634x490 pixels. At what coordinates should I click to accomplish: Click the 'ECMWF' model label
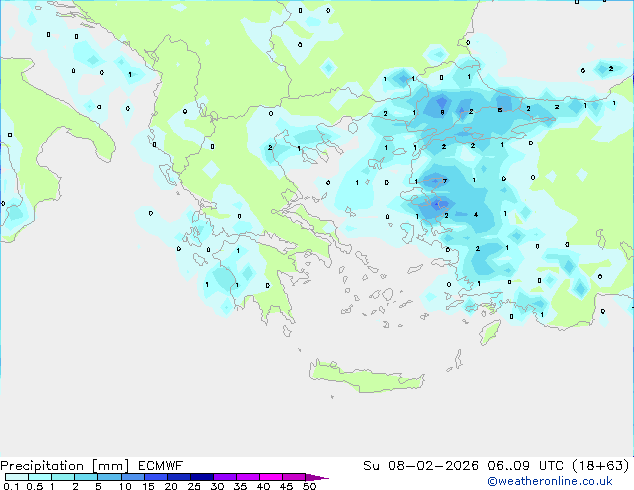161,466
